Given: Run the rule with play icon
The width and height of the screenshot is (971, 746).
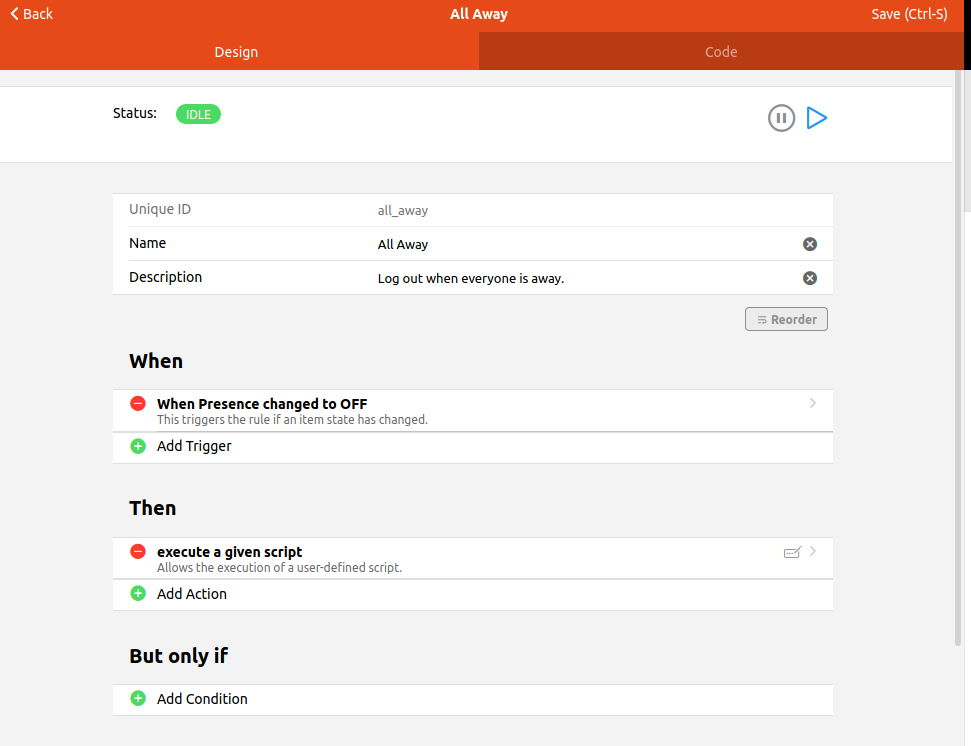Looking at the screenshot, I should pos(817,118).
